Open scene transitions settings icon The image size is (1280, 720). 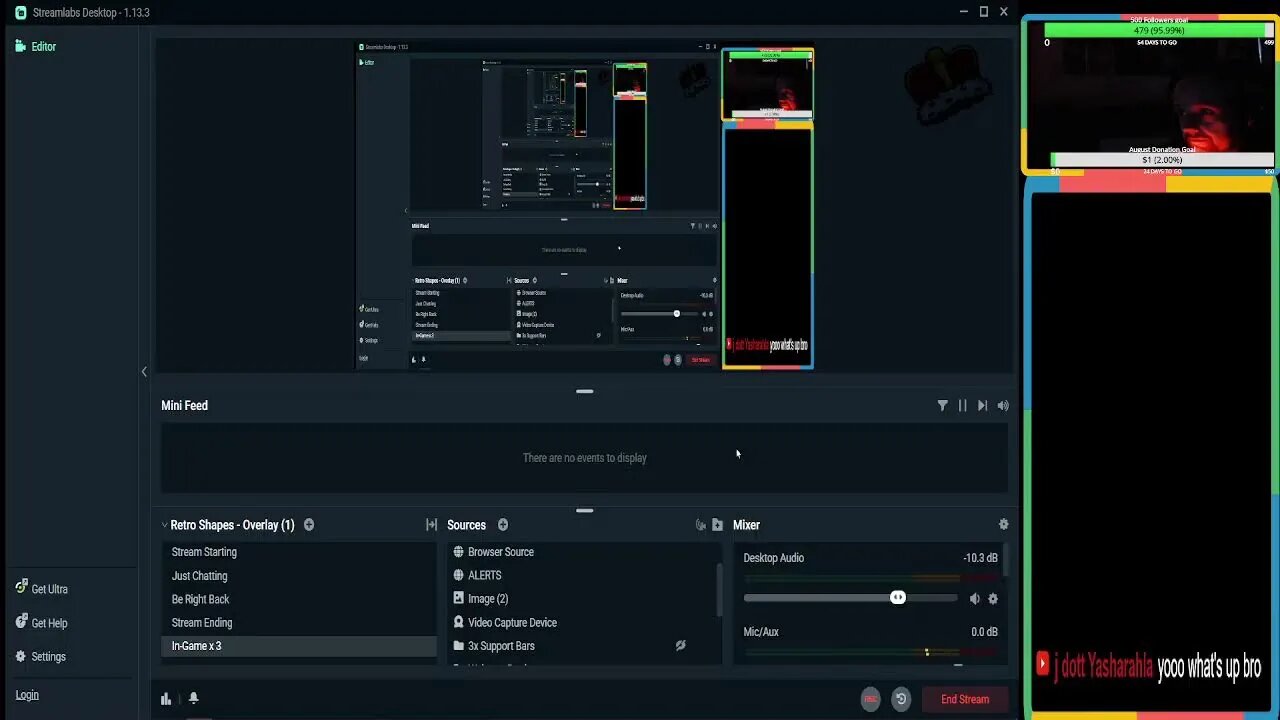431,525
